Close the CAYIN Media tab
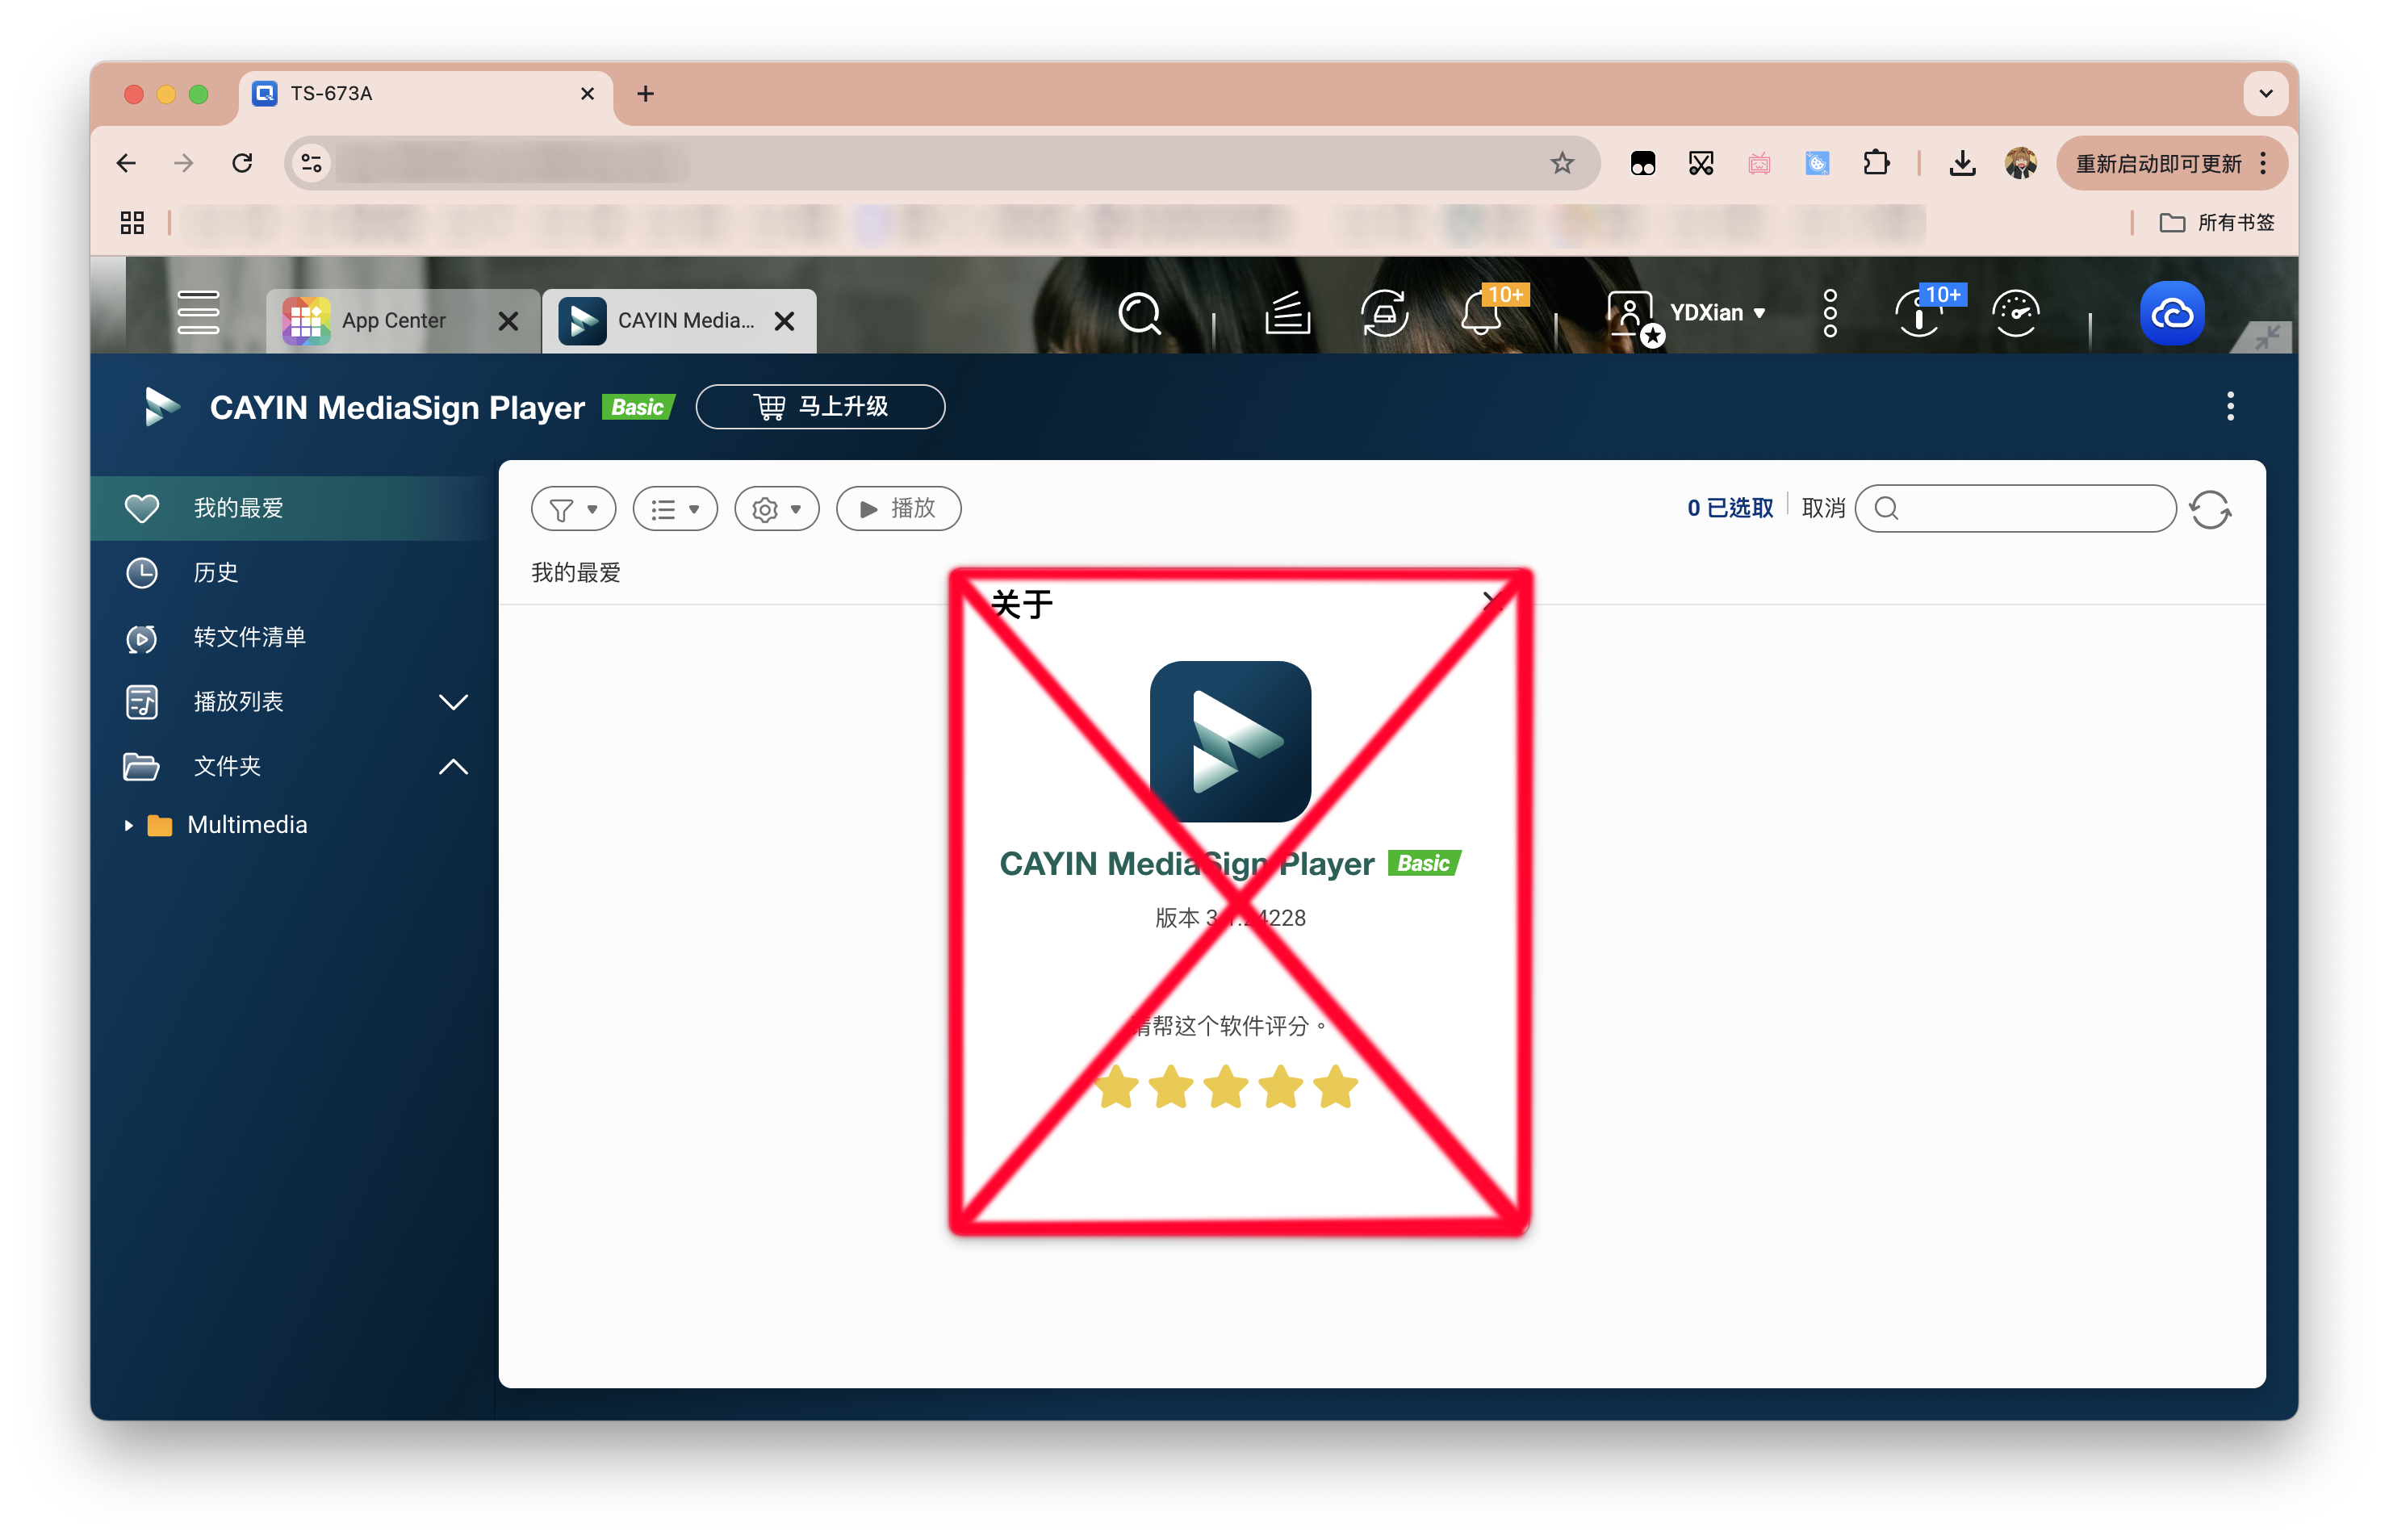 pos(785,321)
